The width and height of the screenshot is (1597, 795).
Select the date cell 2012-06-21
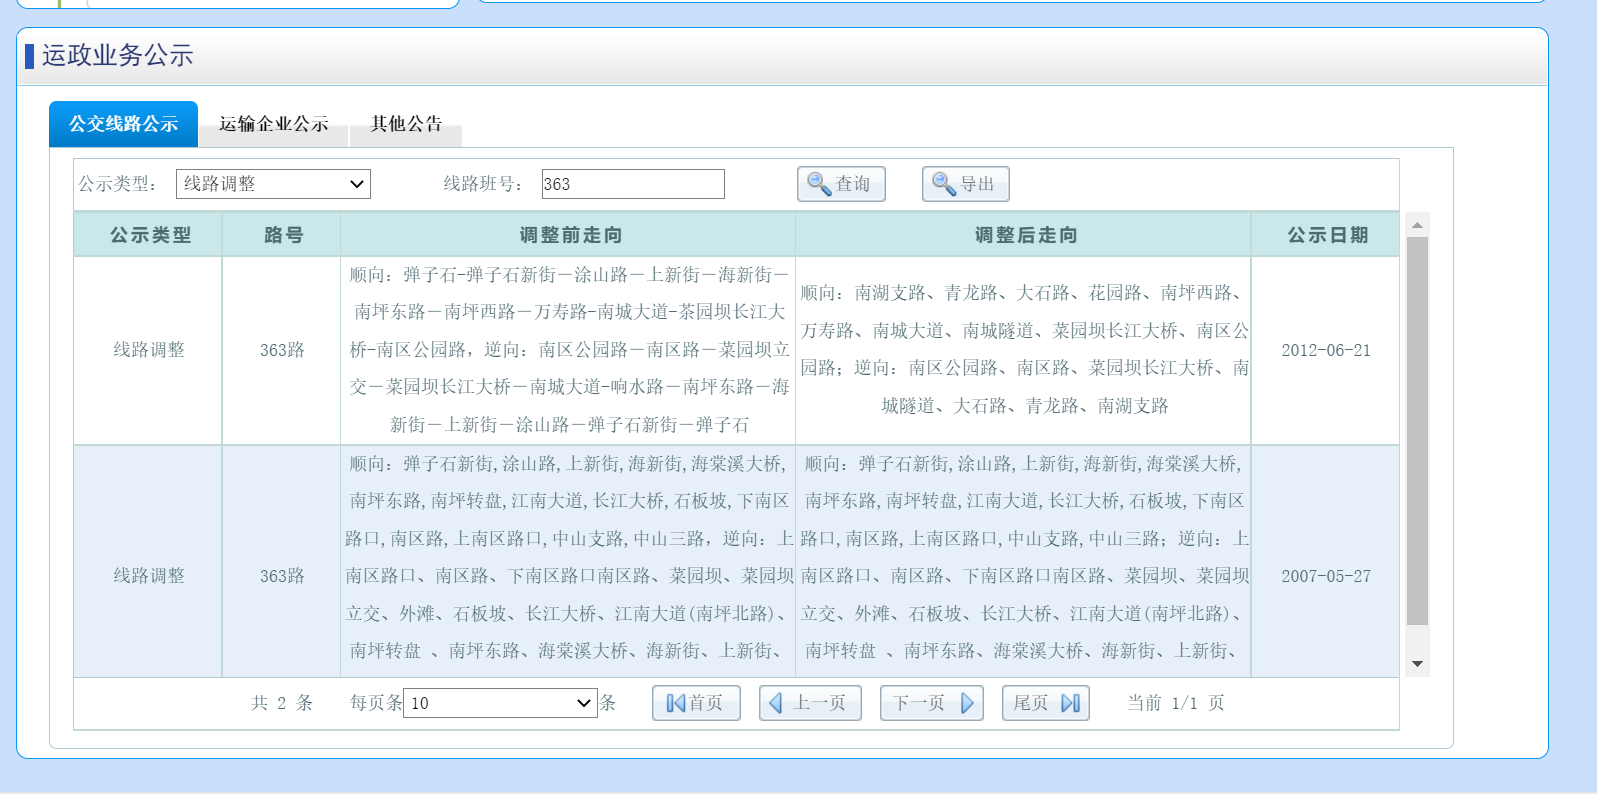coord(1326,350)
